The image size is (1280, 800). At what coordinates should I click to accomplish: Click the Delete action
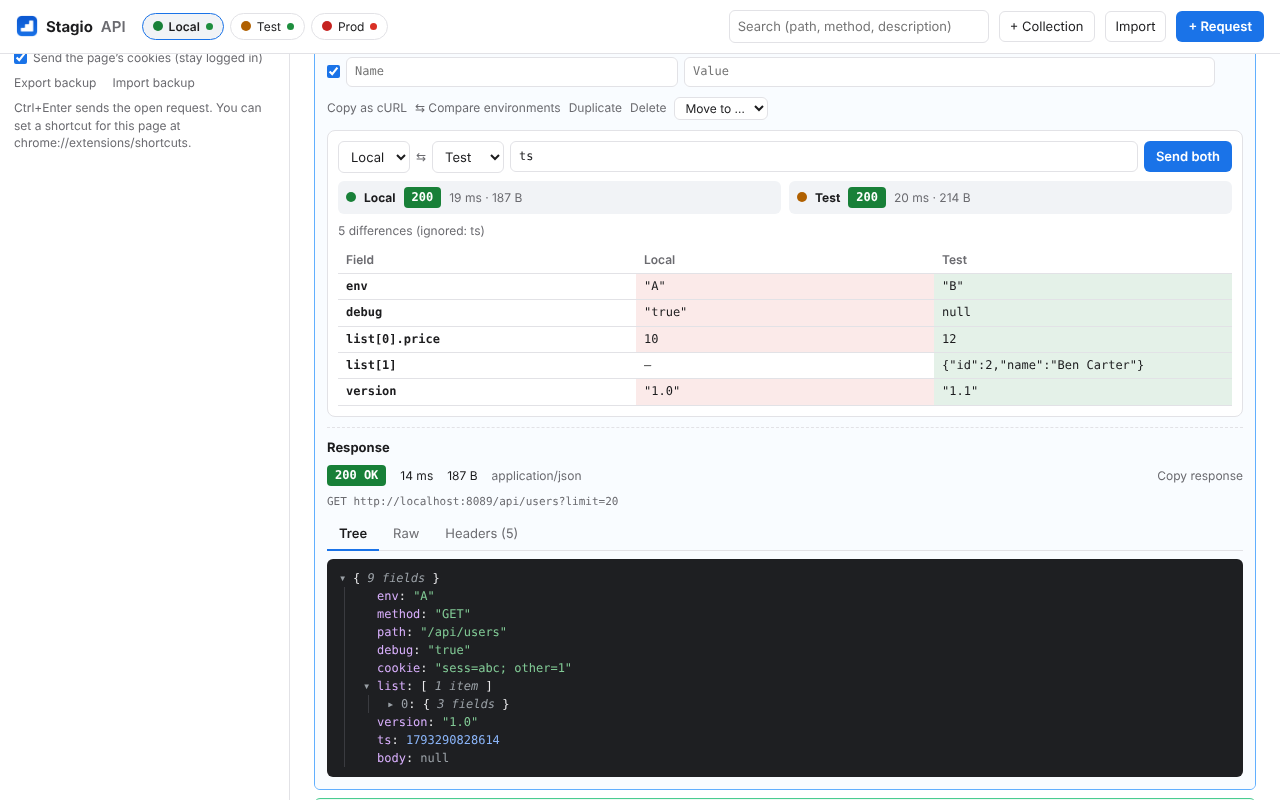coord(648,108)
